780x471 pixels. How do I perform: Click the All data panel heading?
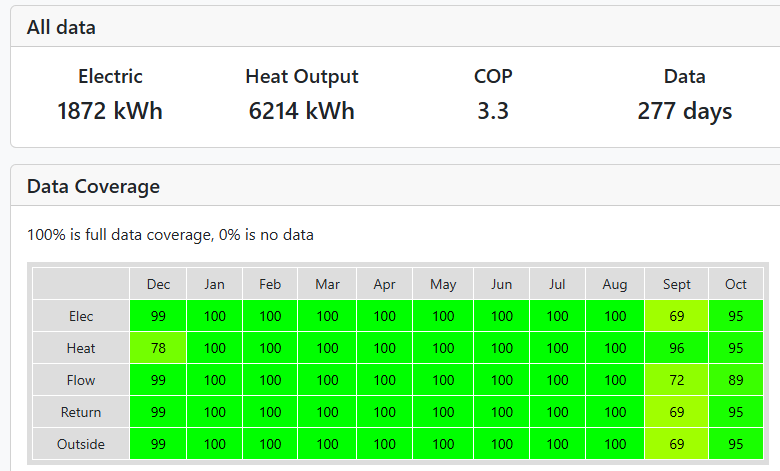point(61,28)
